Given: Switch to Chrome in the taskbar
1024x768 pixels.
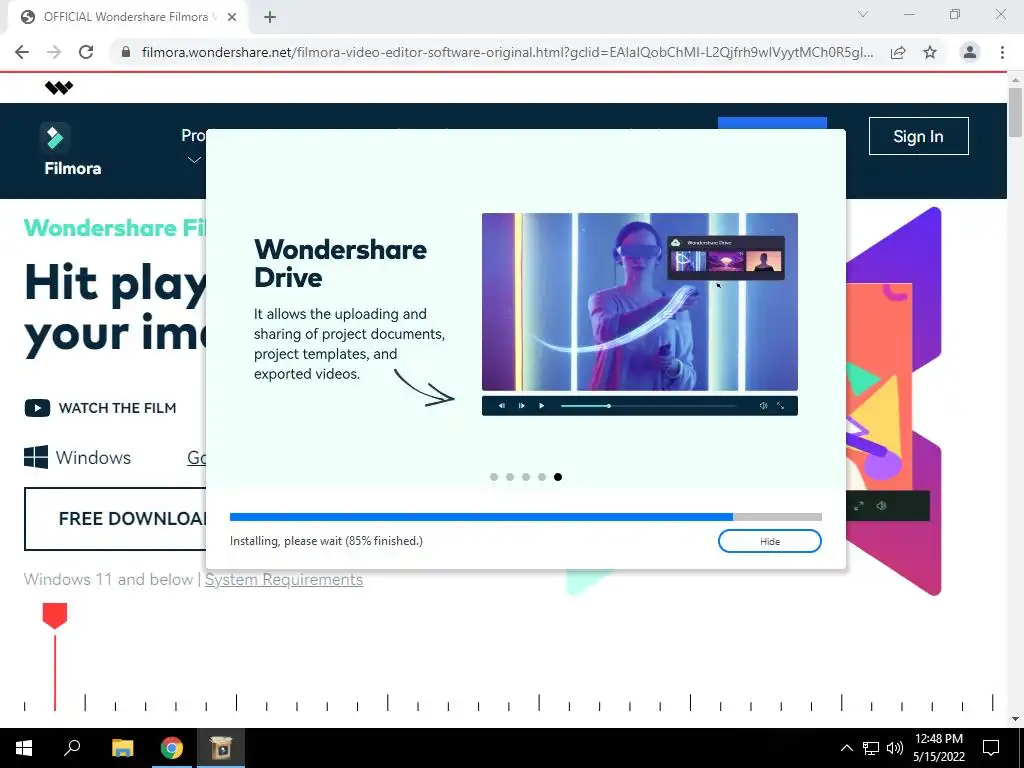Looking at the screenshot, I should coord(172,748).
